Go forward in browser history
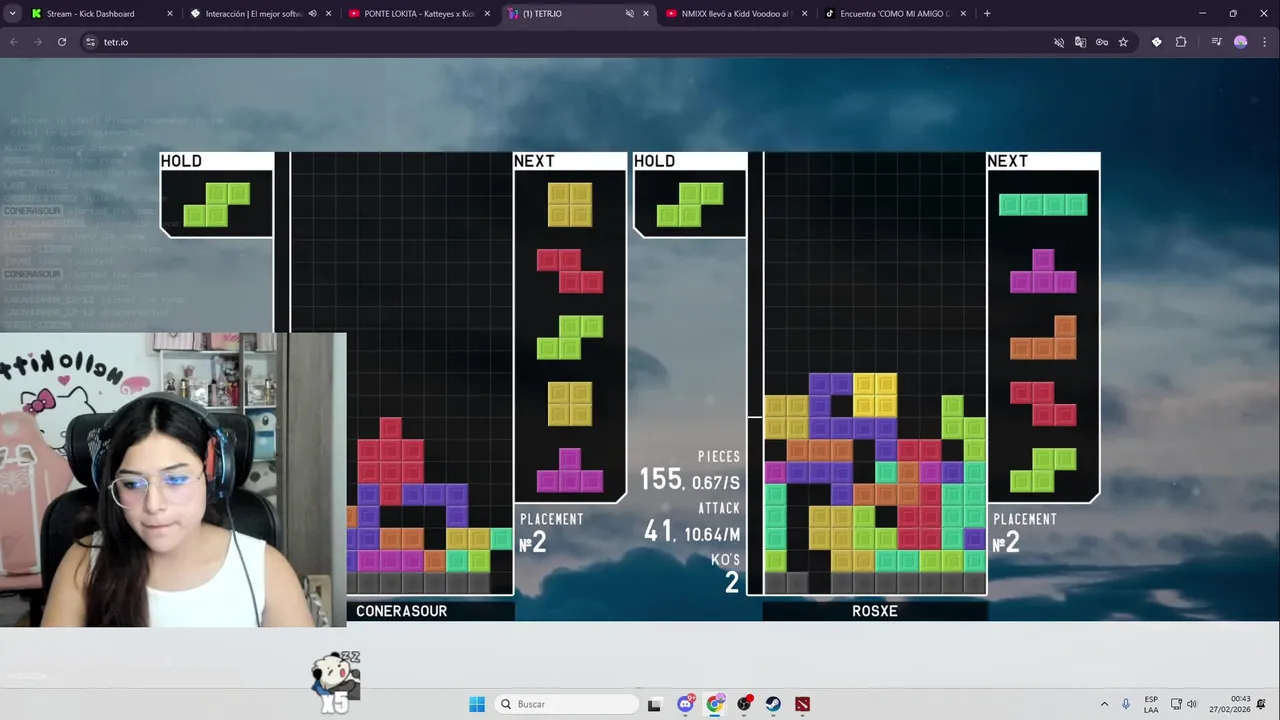 (x=37, y=42)
